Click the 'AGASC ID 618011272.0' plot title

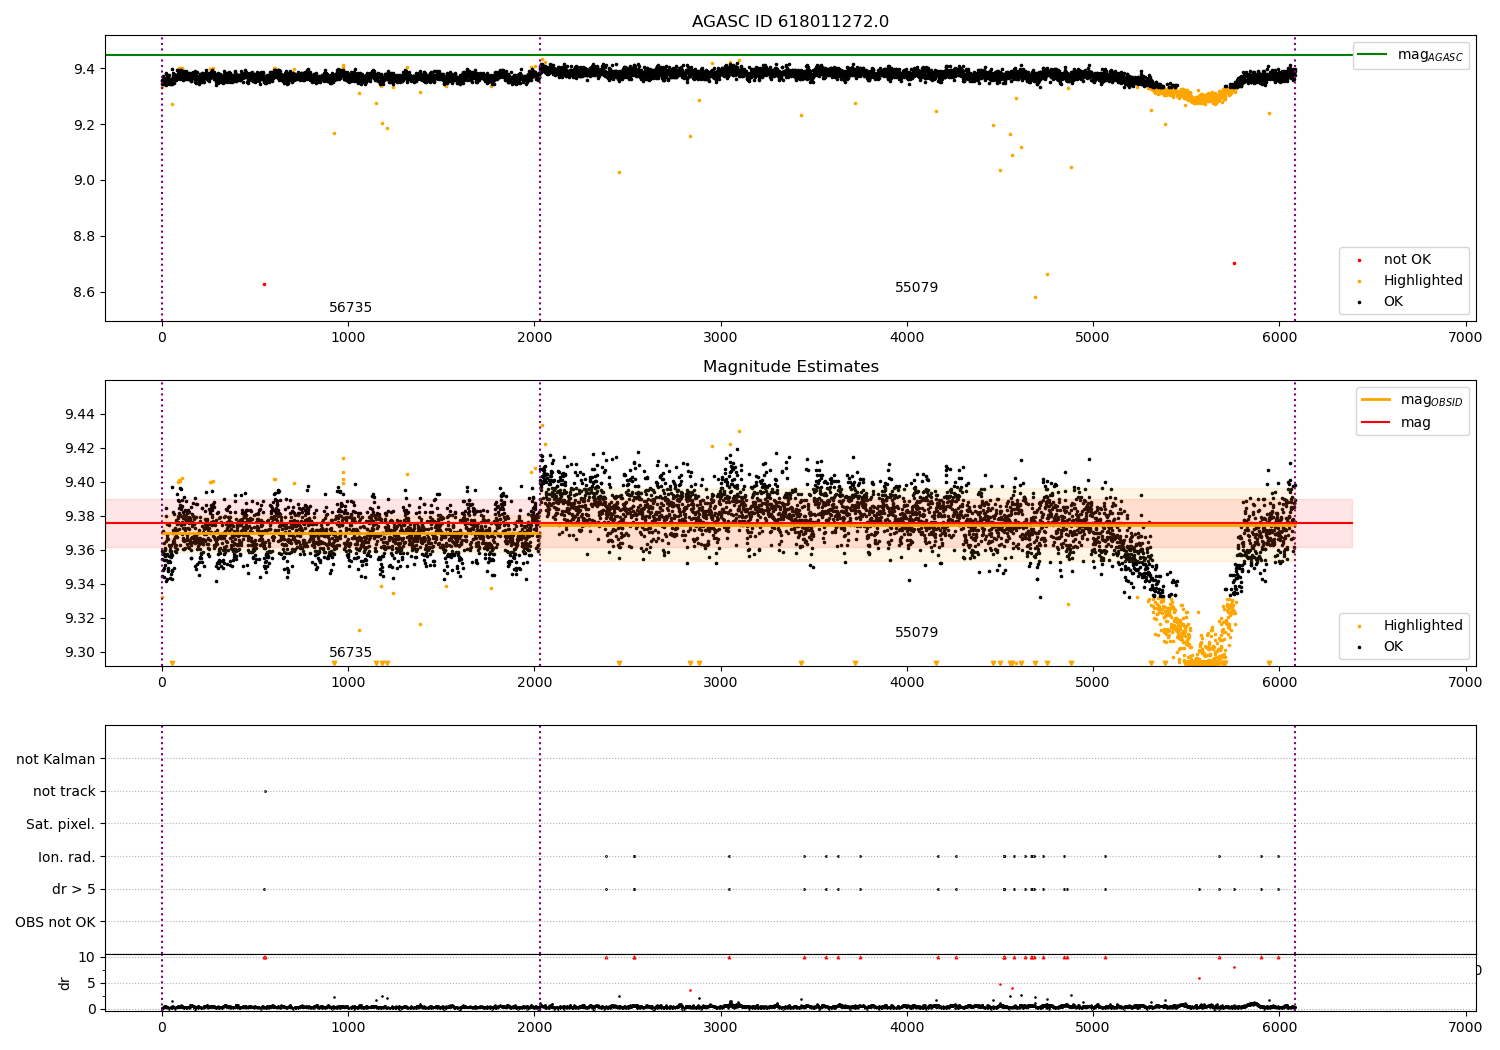[790, 22]
